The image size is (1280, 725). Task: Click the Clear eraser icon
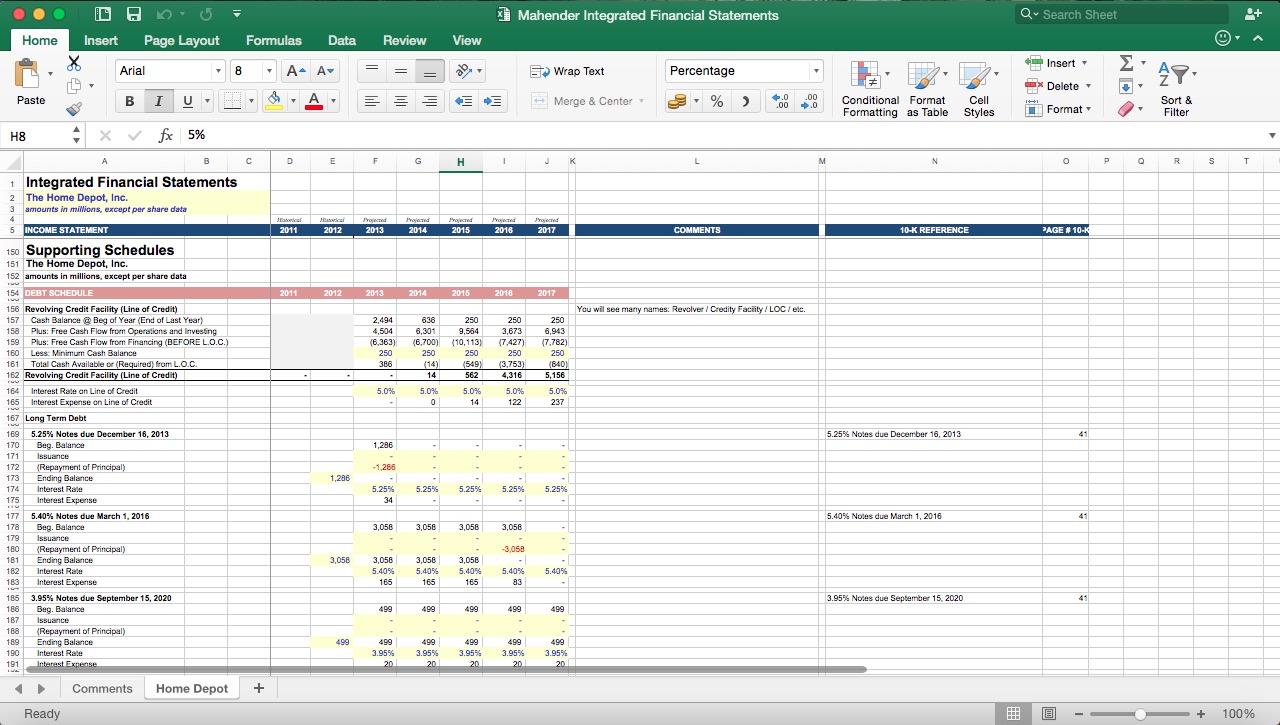[x=1128, y=108]
